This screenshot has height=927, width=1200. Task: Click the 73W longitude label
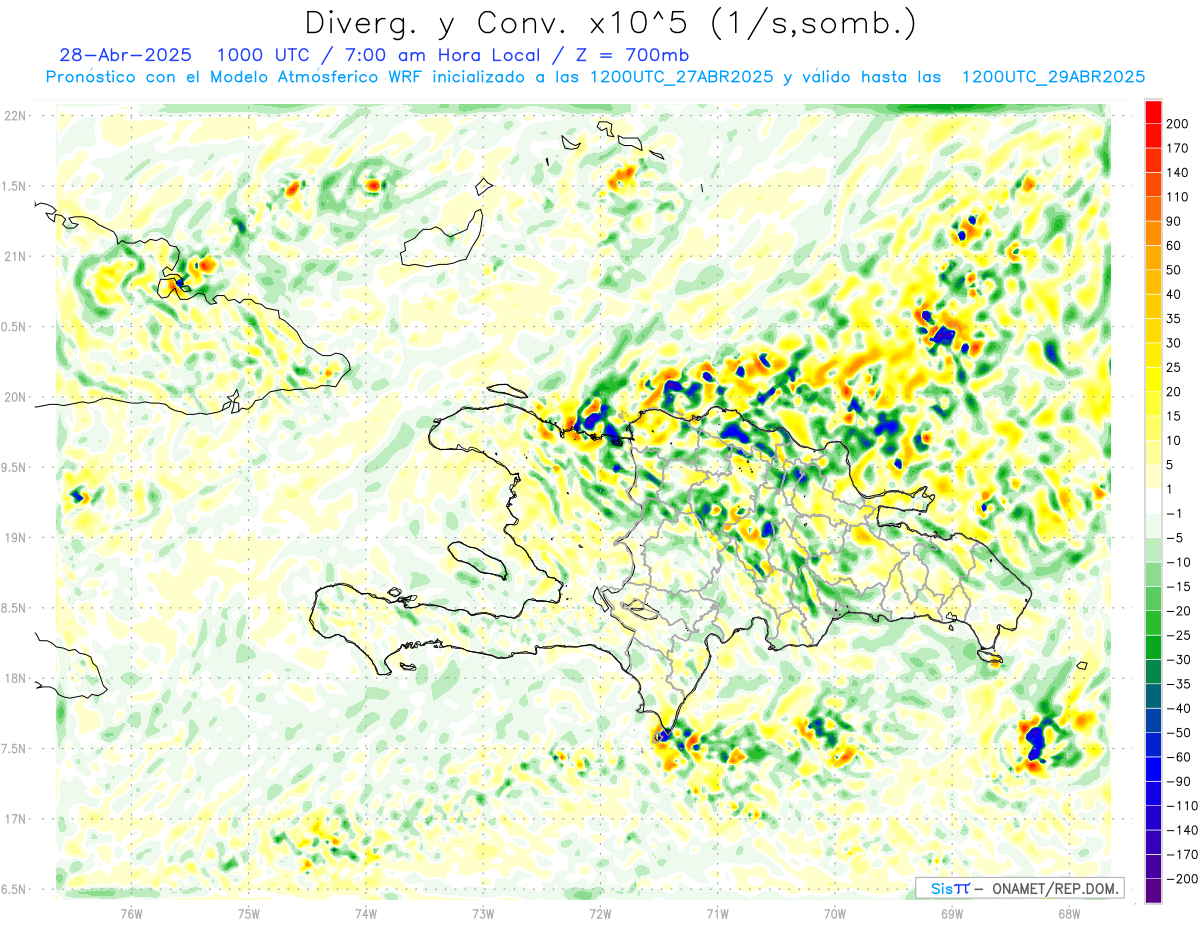click(483, 913)
